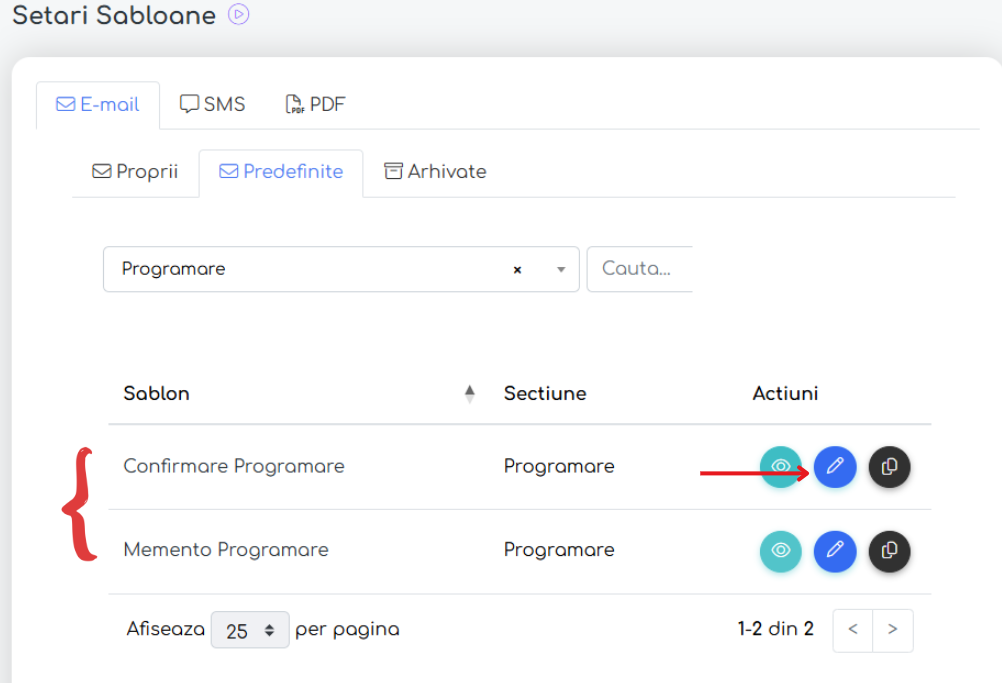This screenshot has height=683, width=1002.
Task: Duplicate the Confirmare Programare template
Action: pyautogui.click(x=889, y=467)
